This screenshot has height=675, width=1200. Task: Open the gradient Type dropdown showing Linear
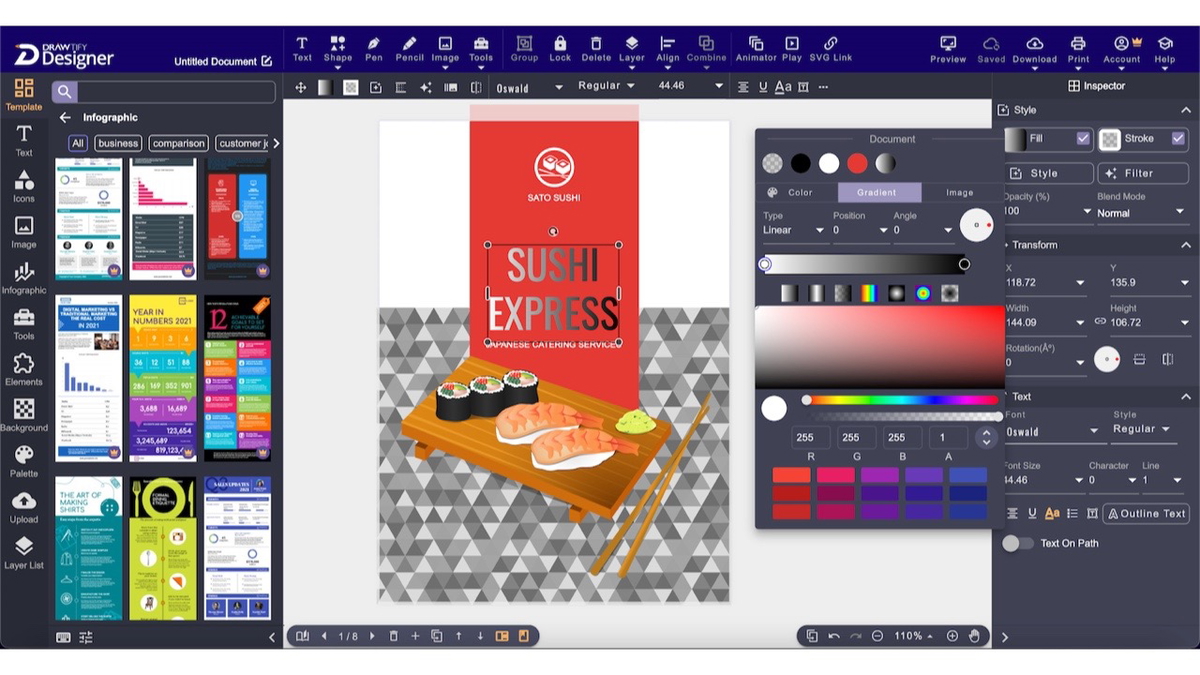point(793,230)
